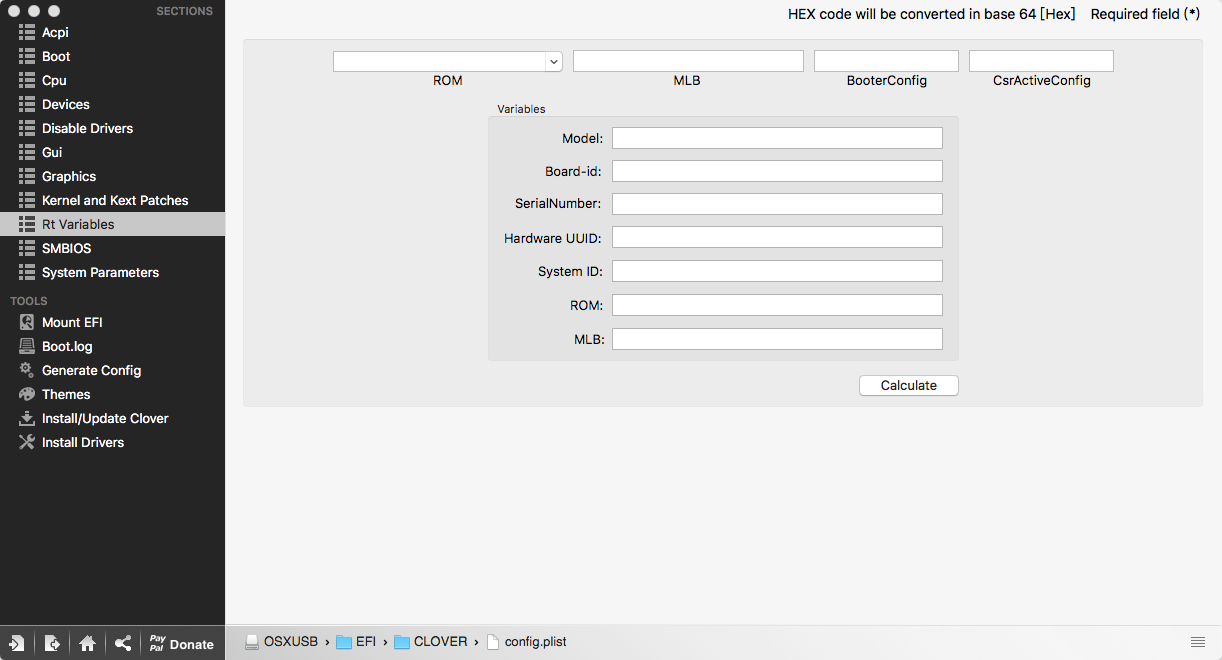The height and width of the screenshot is (660, 1222).
Task: Click the home icon in bottom toolbar
Action: tap(87, 643)
